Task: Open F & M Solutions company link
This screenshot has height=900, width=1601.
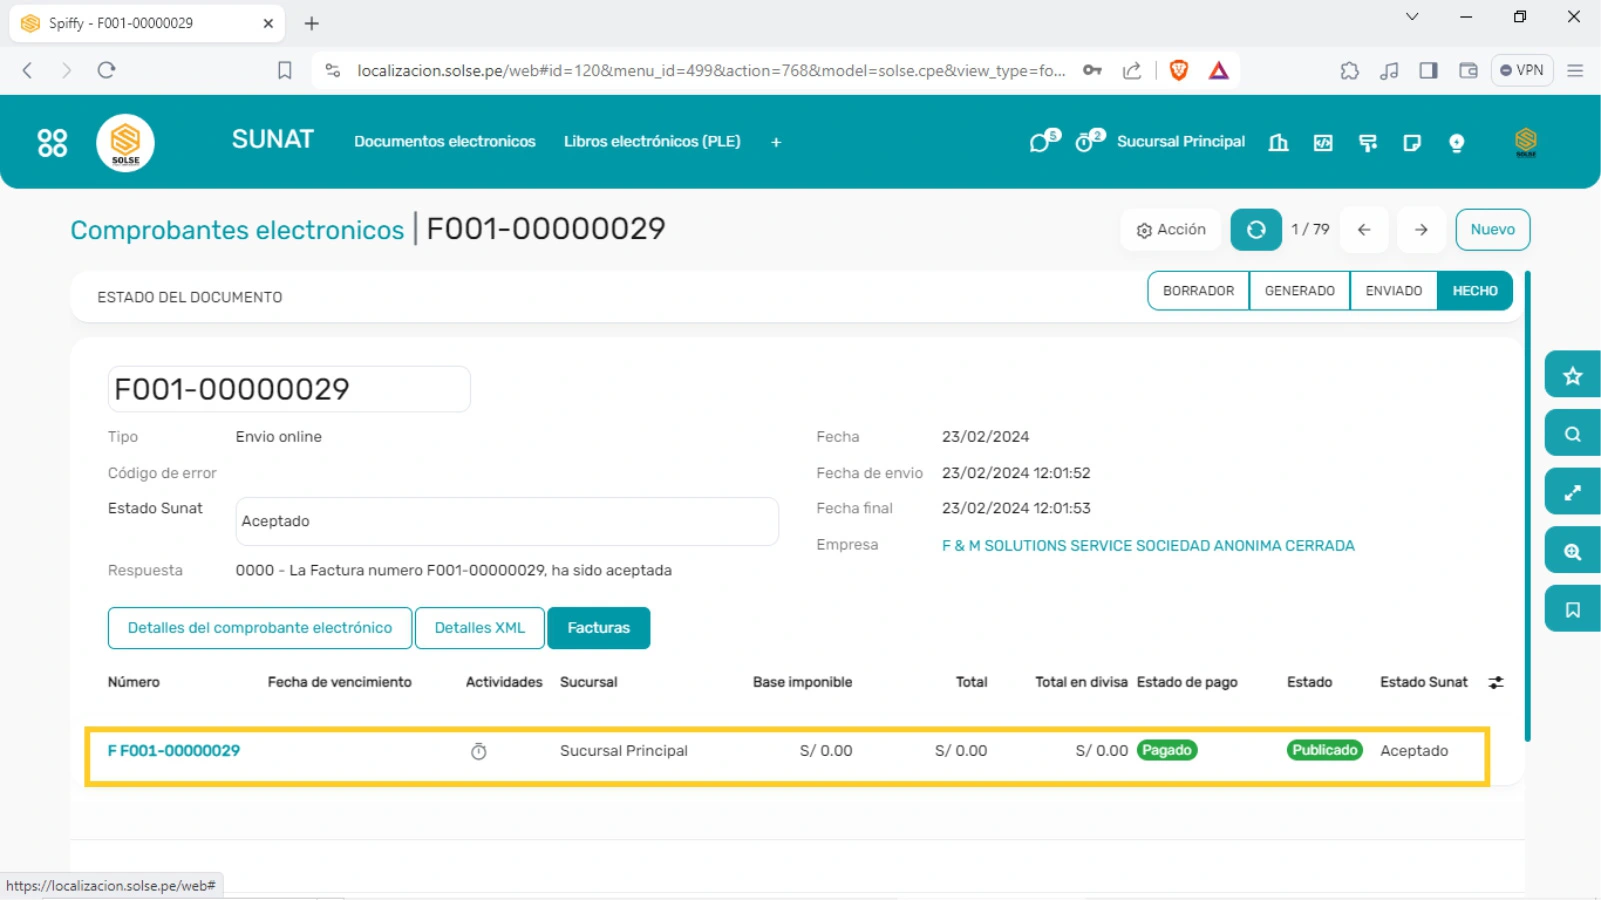Action: coord(1147,546)
